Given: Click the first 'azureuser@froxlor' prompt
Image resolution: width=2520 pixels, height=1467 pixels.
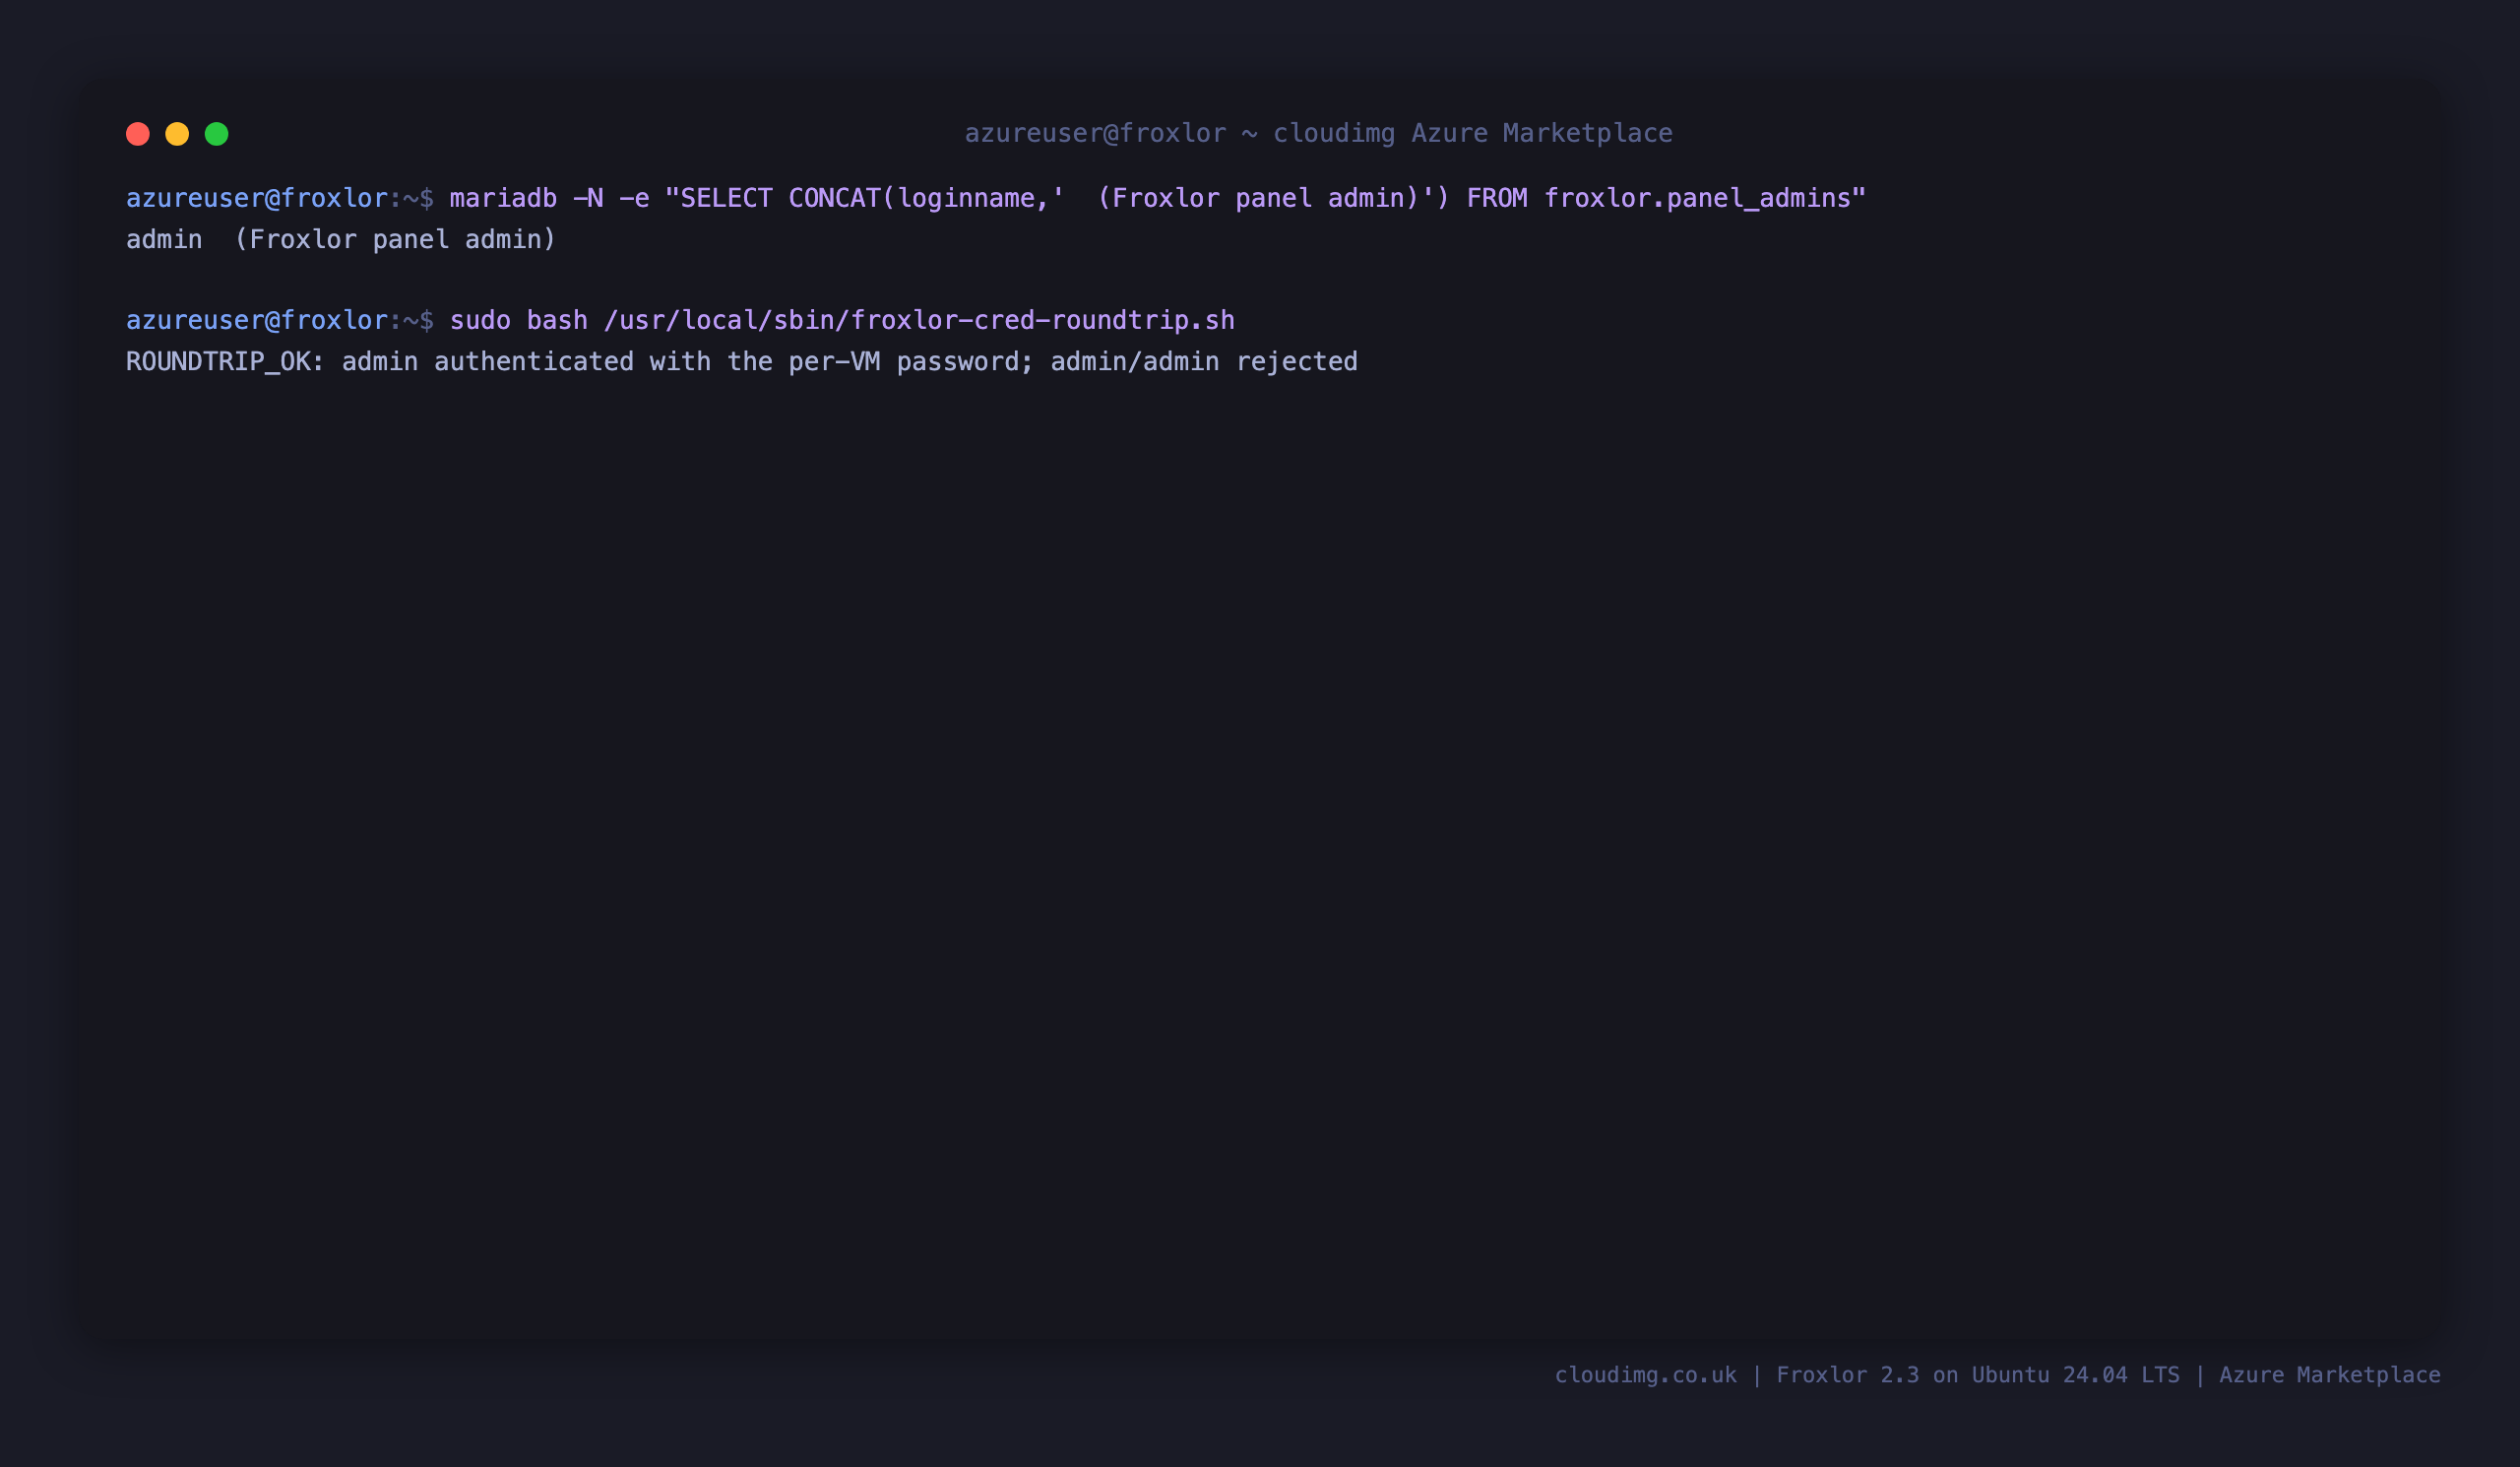Looking at the screenshot, I should coord(257,198).
